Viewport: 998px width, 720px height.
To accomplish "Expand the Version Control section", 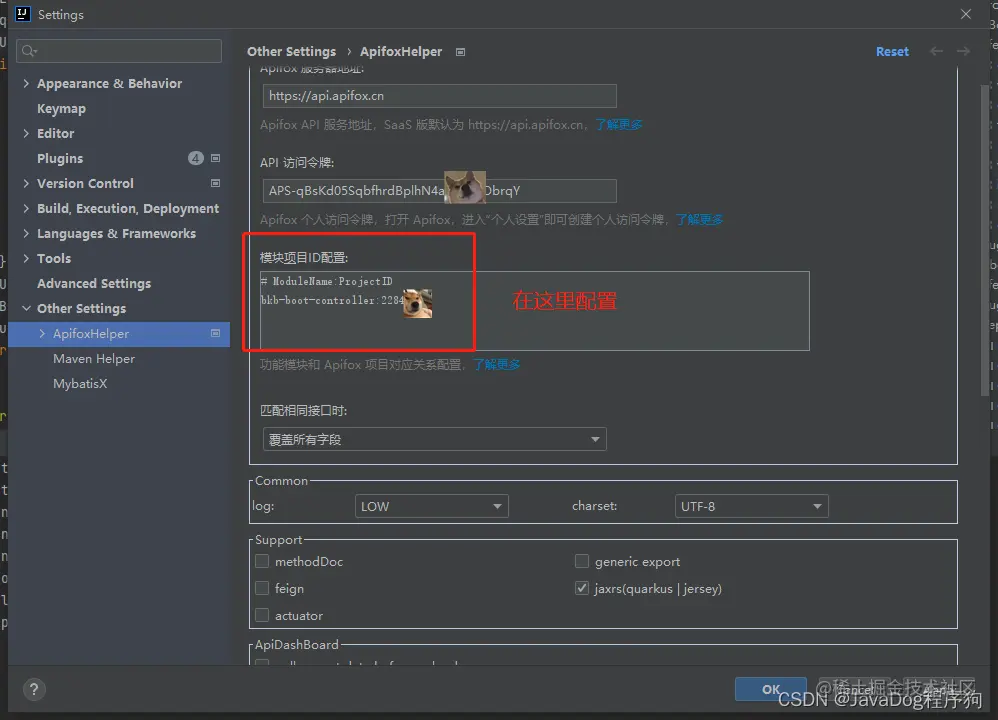I will [x=26, y=183].
